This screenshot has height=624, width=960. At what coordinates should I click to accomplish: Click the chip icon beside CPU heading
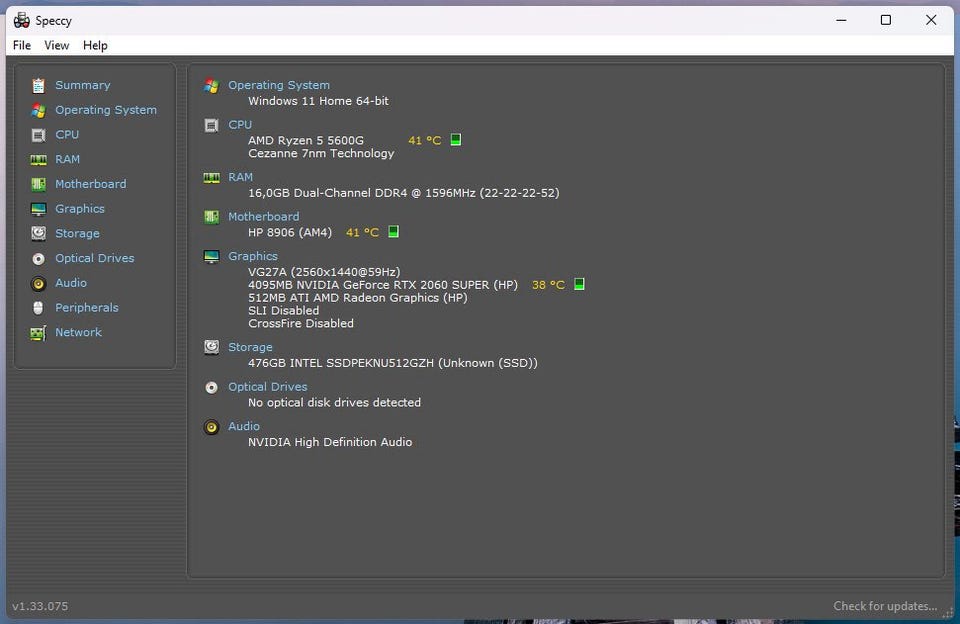211,126
